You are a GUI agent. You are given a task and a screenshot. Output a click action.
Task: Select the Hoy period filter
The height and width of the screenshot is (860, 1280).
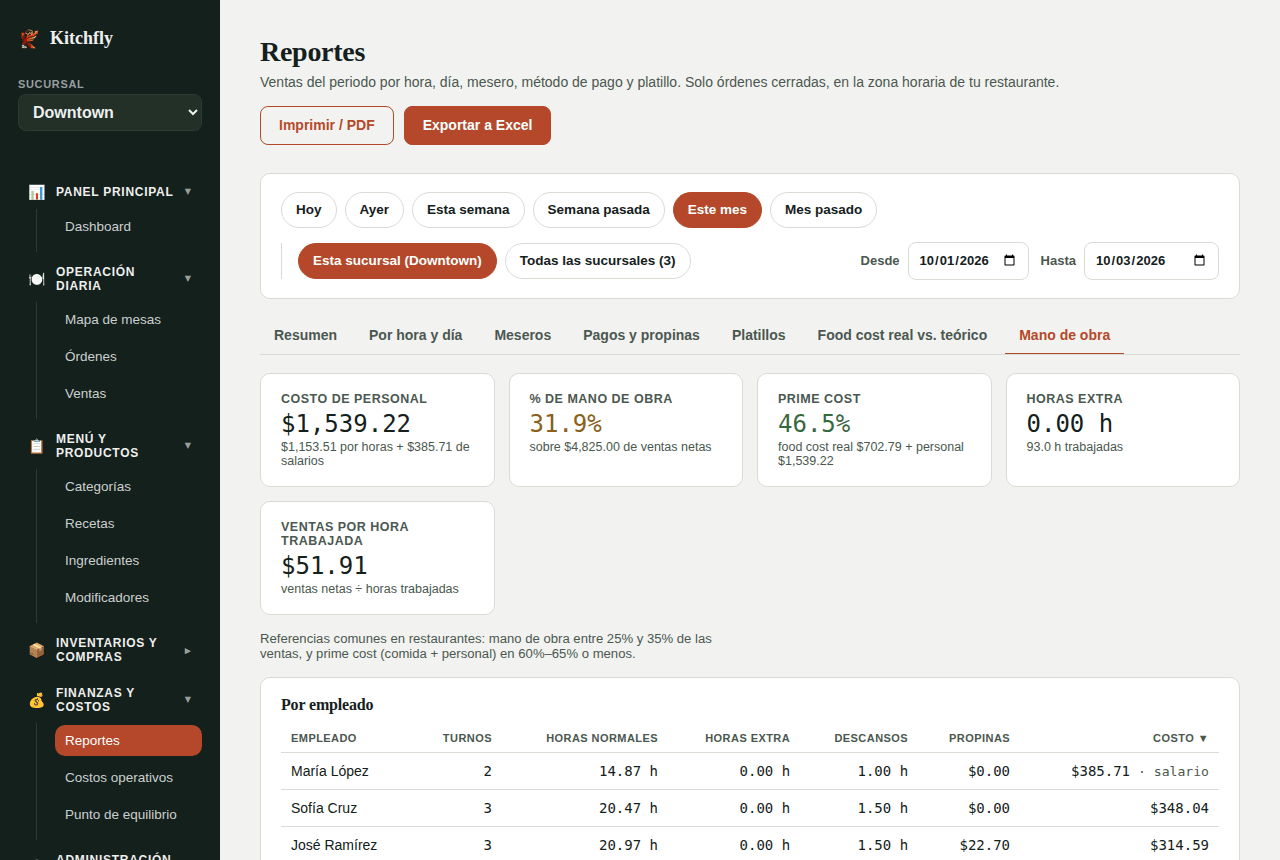[309, 210]
